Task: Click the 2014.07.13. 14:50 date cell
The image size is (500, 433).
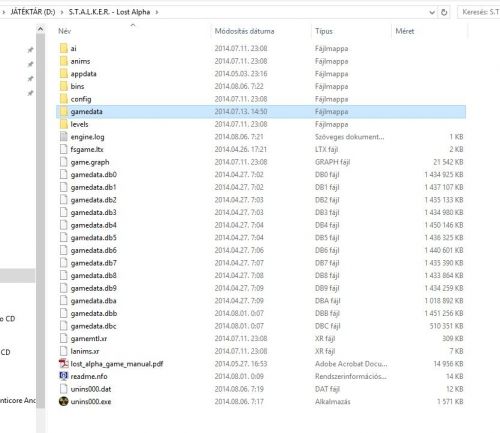Action: pos(241,112)
